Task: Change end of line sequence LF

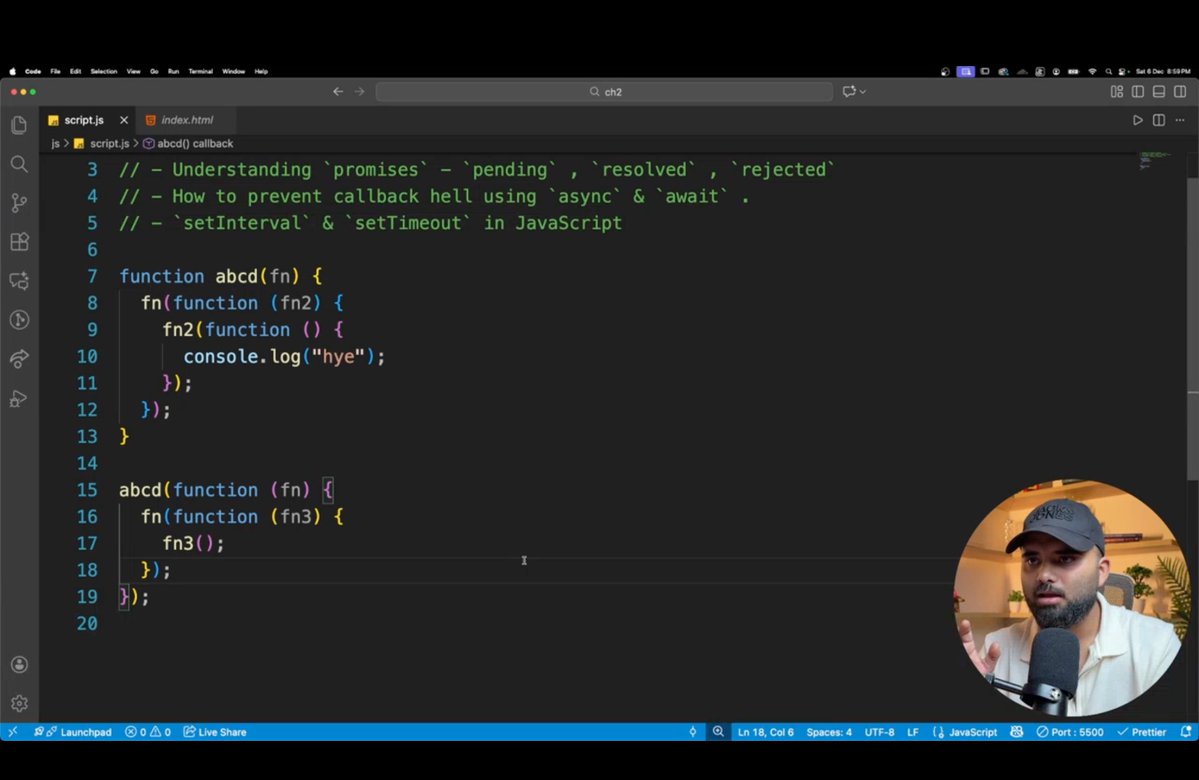Action: pos(913,732)
